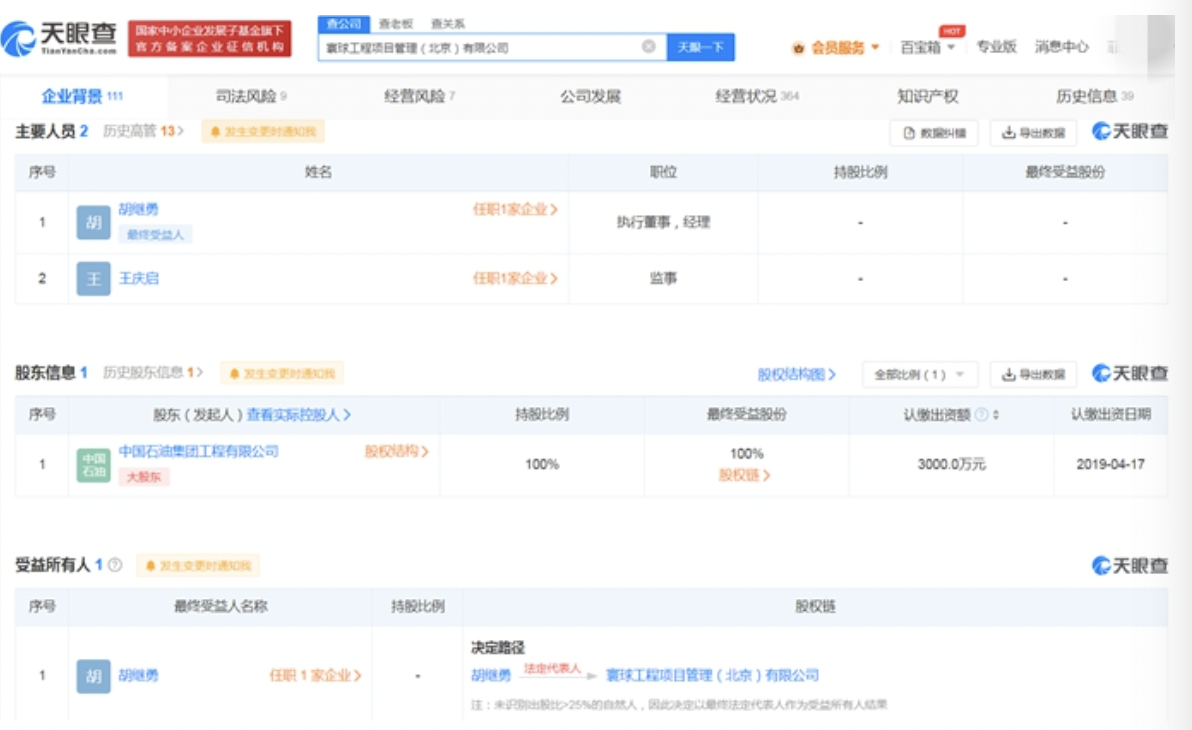Click the 中国石油 shareholder logo icon

click(x=94, y=465)
